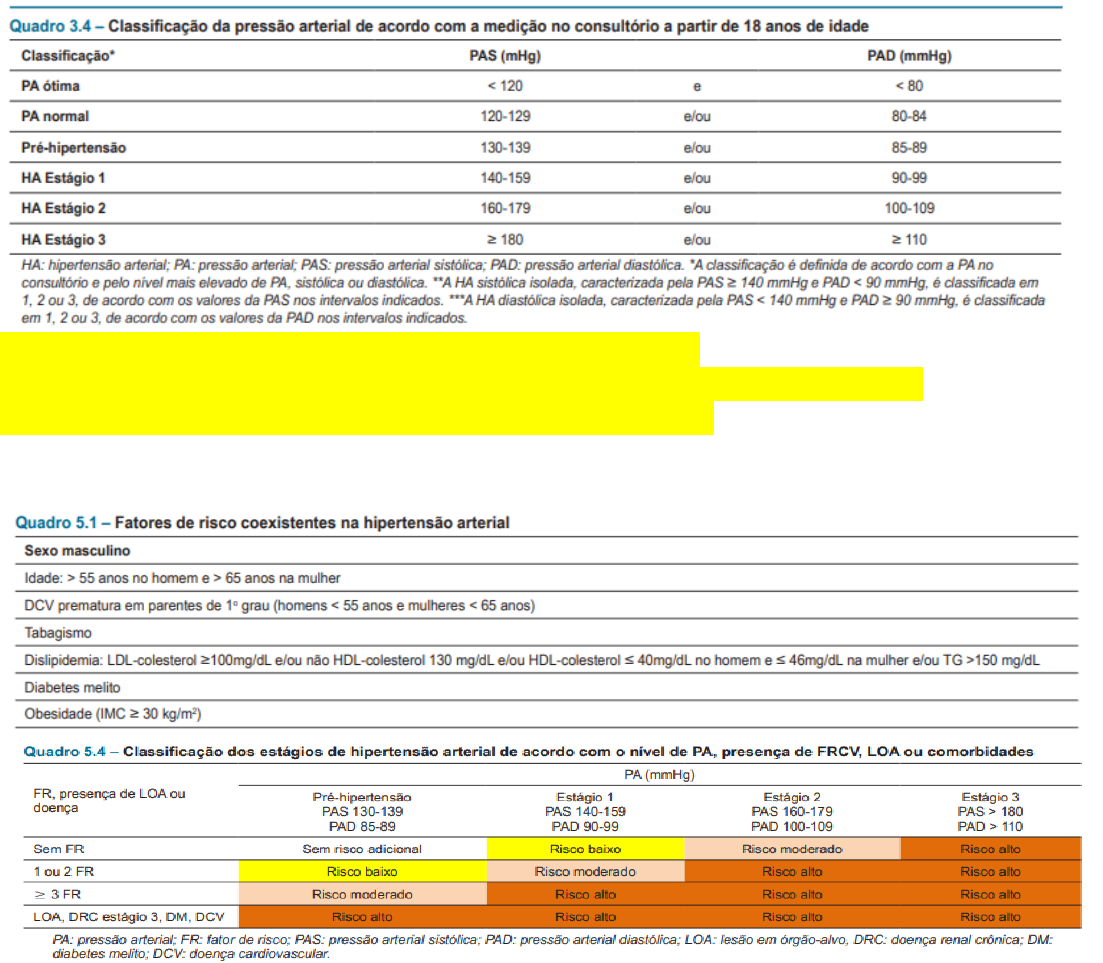
Task: Select the 'Diabetes melito' row
Action: point(70,687)
